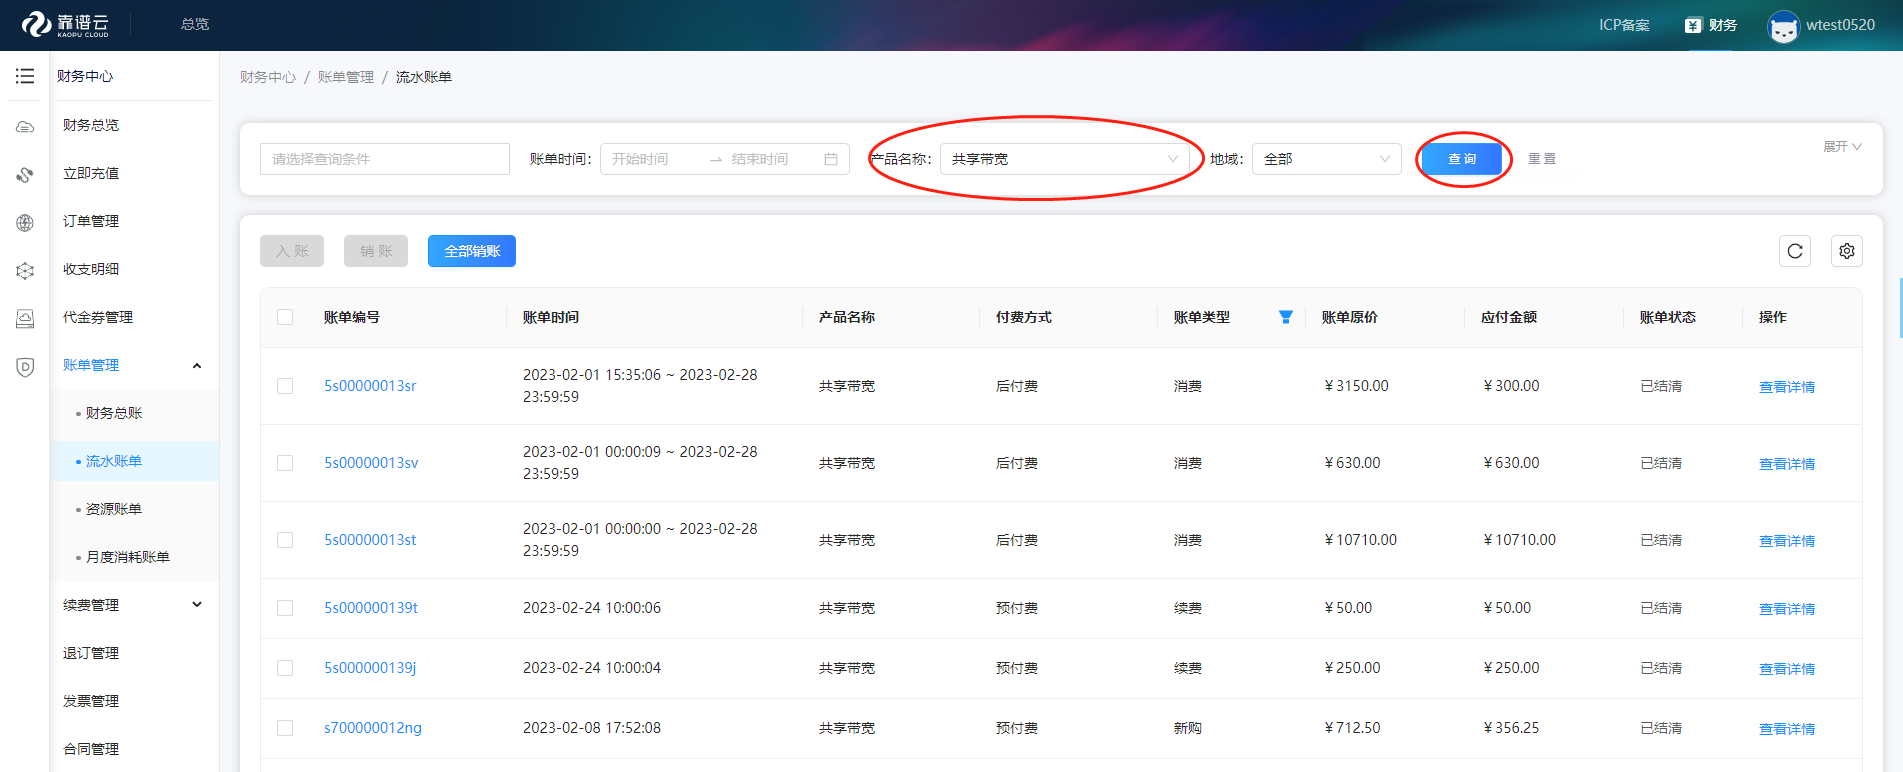Click the 请选择查询条件 search input field

(385, 159)
